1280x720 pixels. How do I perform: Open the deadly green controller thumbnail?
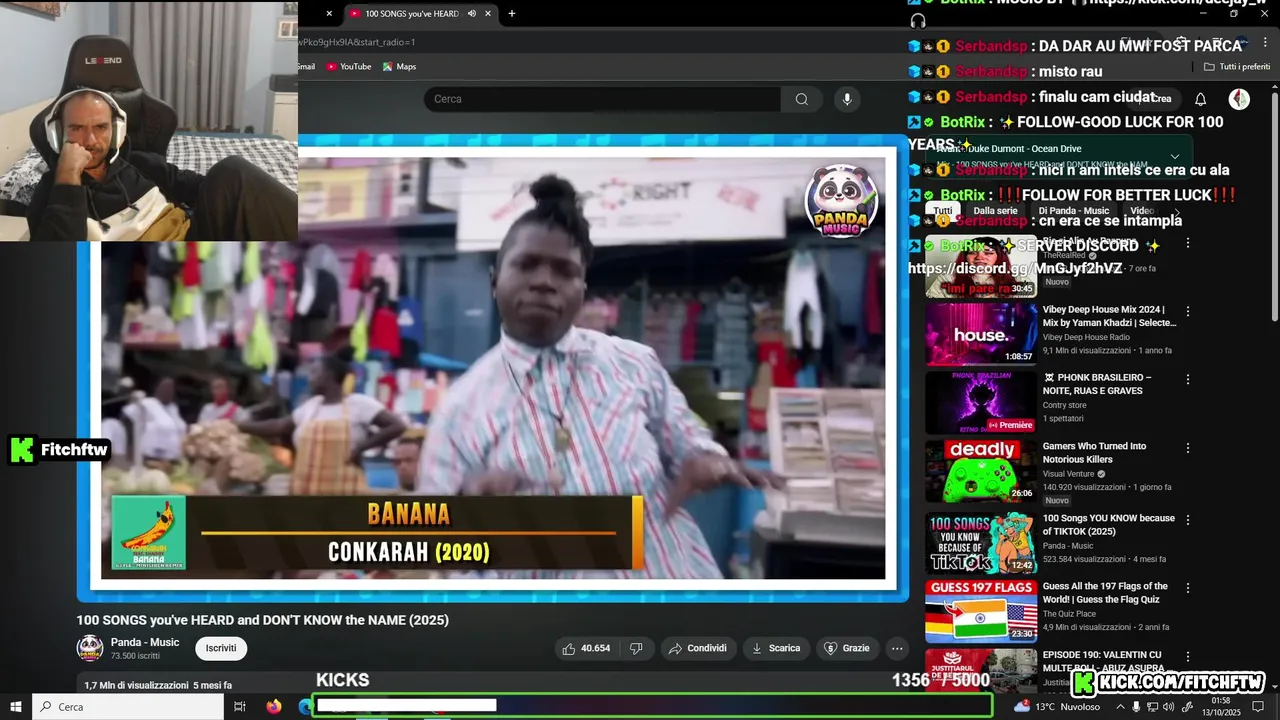(981, 470)
